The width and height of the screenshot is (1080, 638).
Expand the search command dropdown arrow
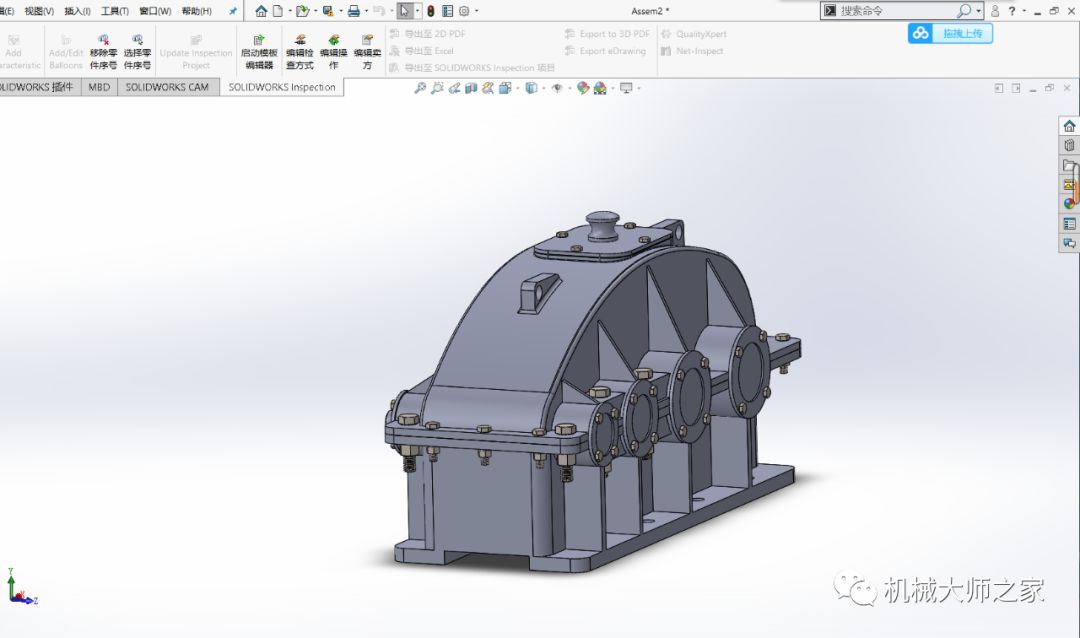coord(978,11)
